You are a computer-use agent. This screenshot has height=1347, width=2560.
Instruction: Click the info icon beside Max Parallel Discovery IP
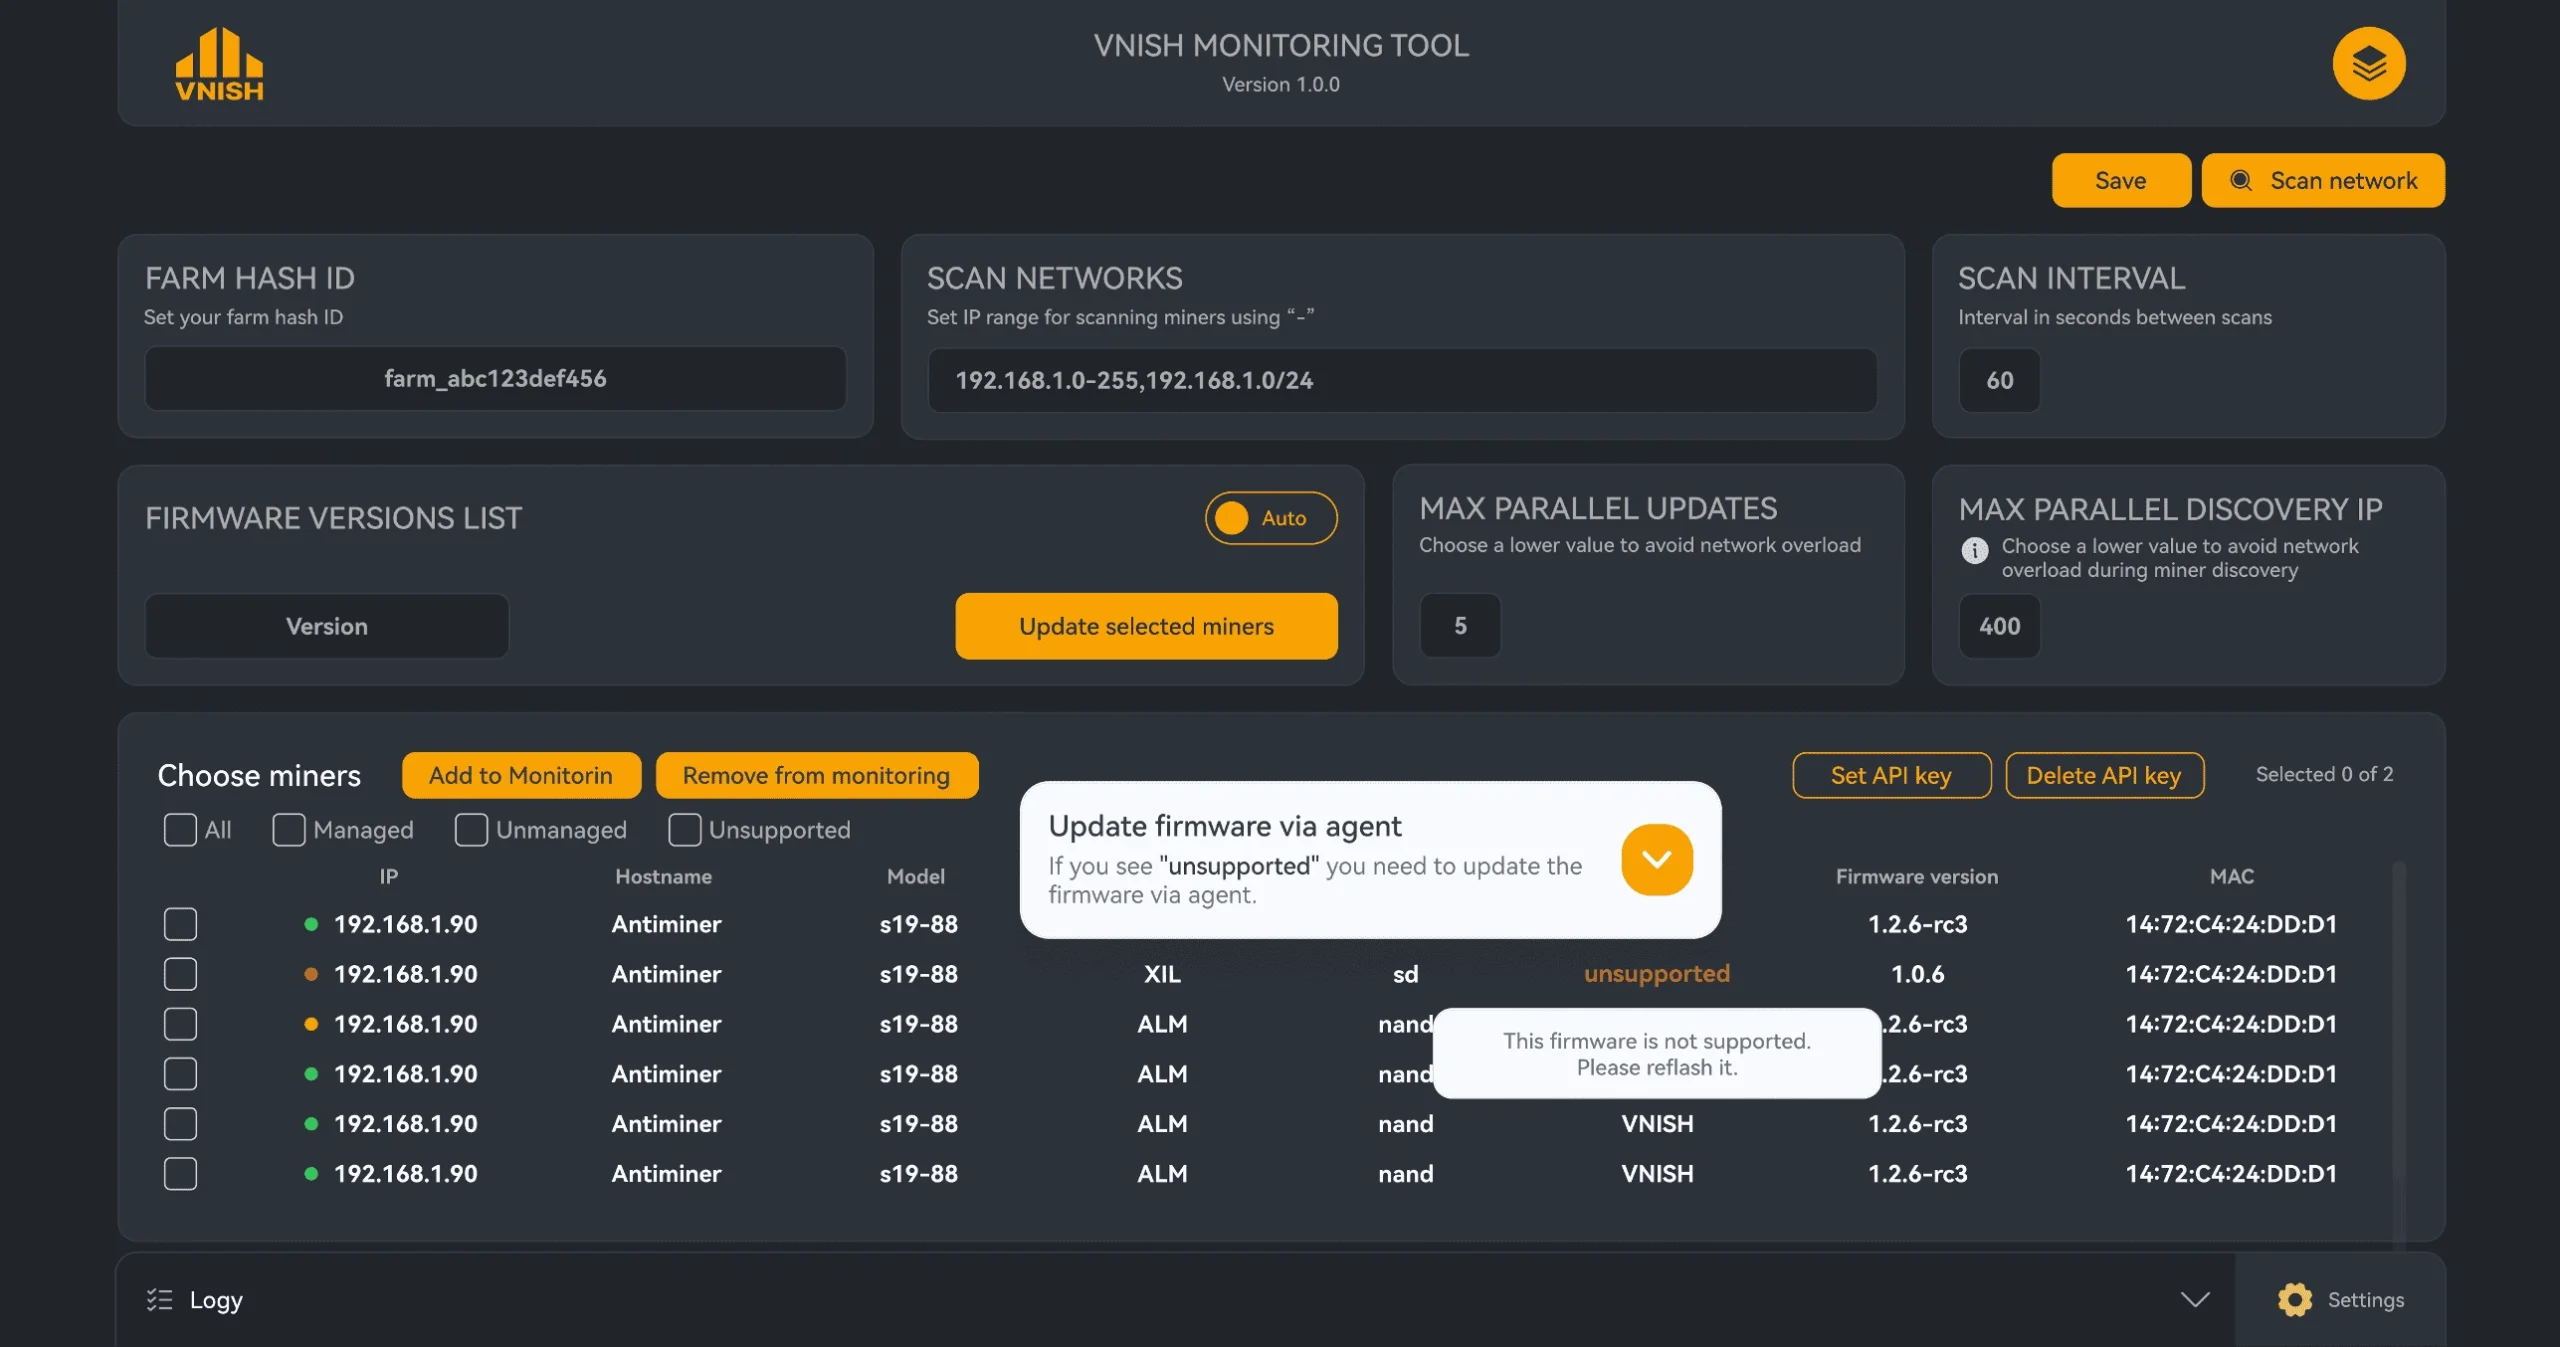coord(1974,550)
